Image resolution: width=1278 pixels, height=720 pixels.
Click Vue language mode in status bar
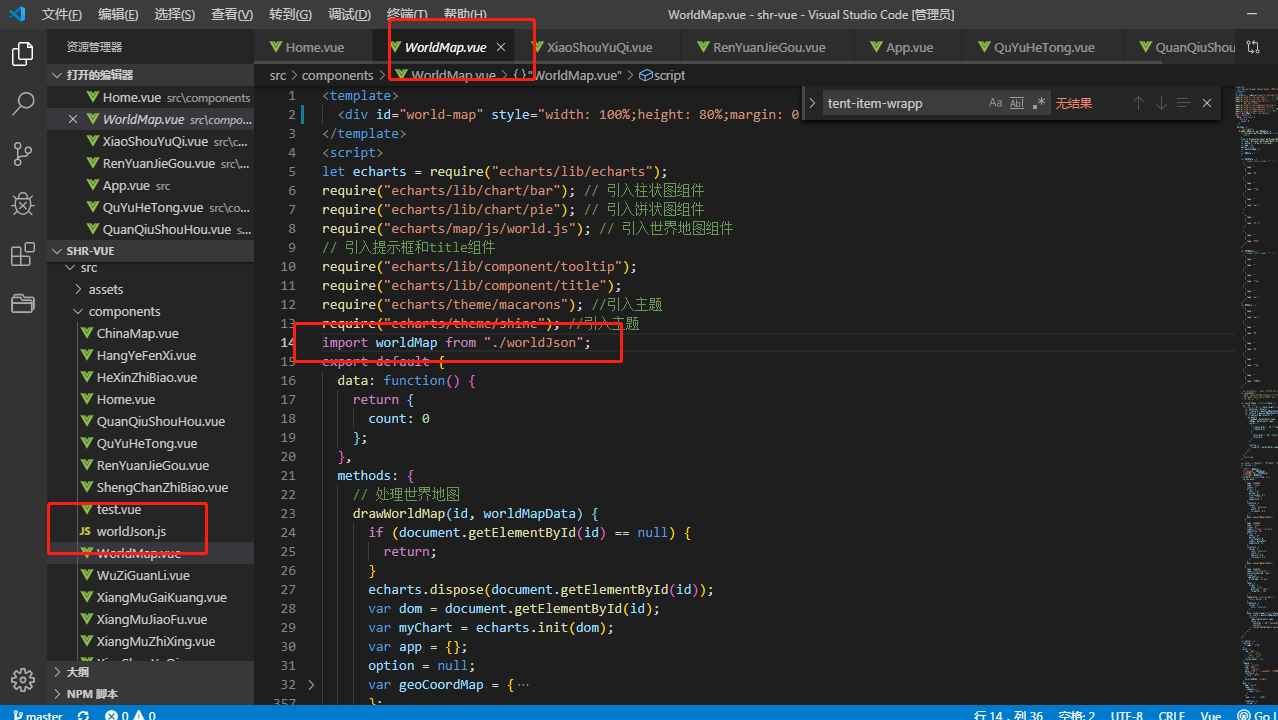click(x=1211, y=715)
